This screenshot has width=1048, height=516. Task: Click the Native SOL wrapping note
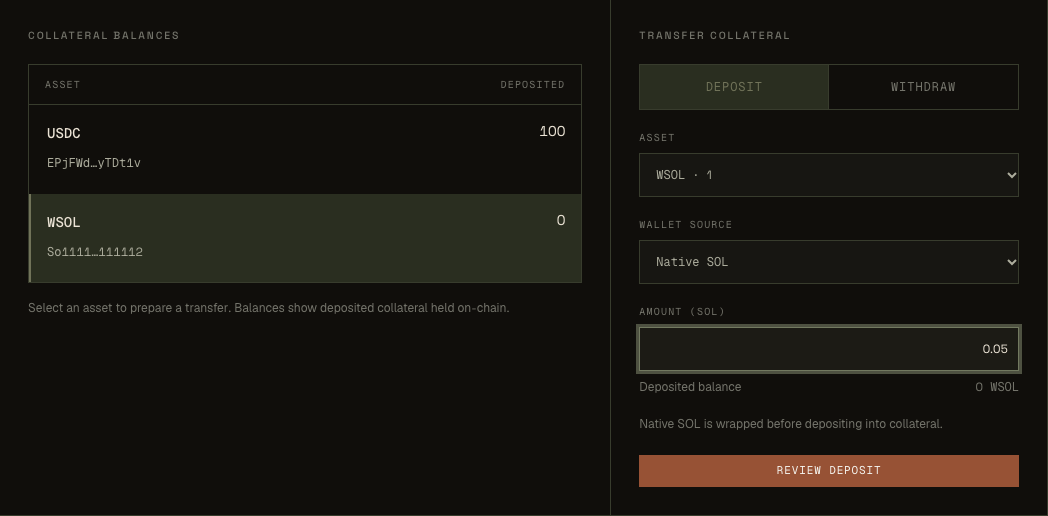pyautogui.click(x=791, y=424)
